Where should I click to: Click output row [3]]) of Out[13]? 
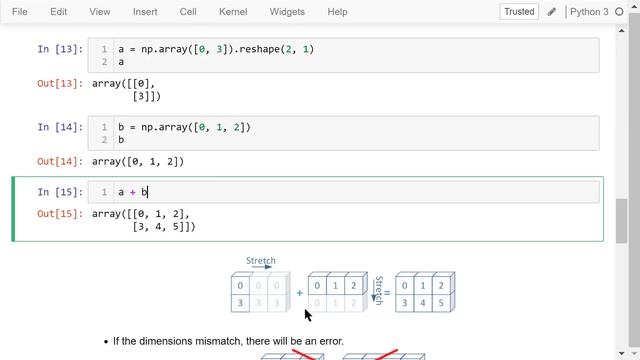pyautogui.click(x=147, y=96)
